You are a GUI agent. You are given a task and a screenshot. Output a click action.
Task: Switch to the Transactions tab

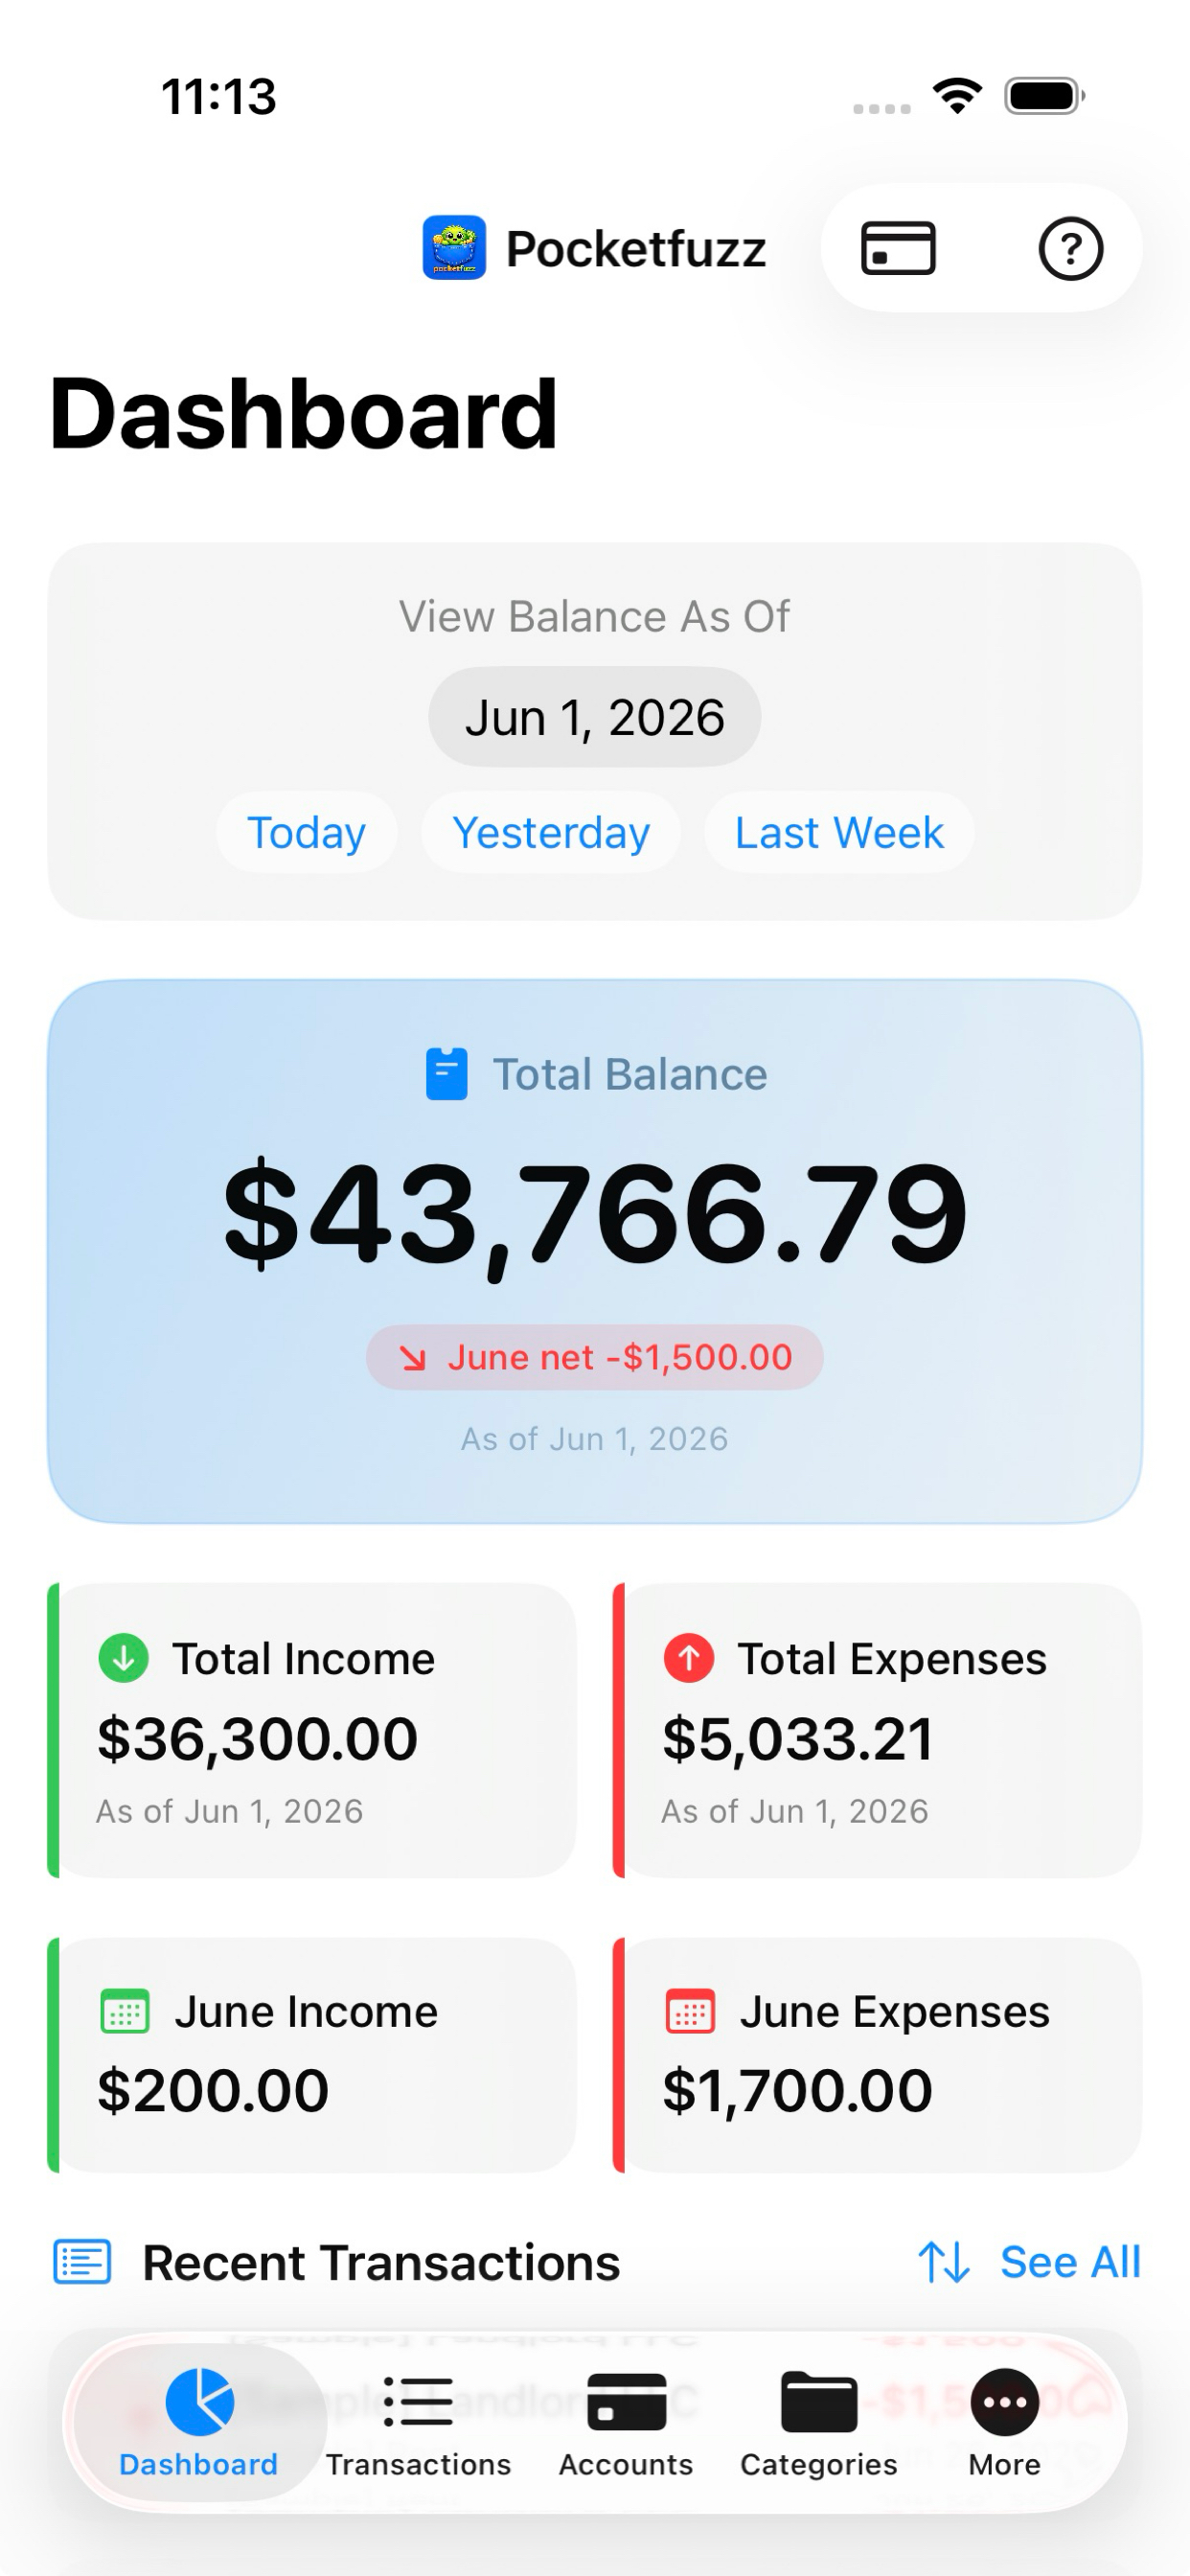(x=418, y=2423)
